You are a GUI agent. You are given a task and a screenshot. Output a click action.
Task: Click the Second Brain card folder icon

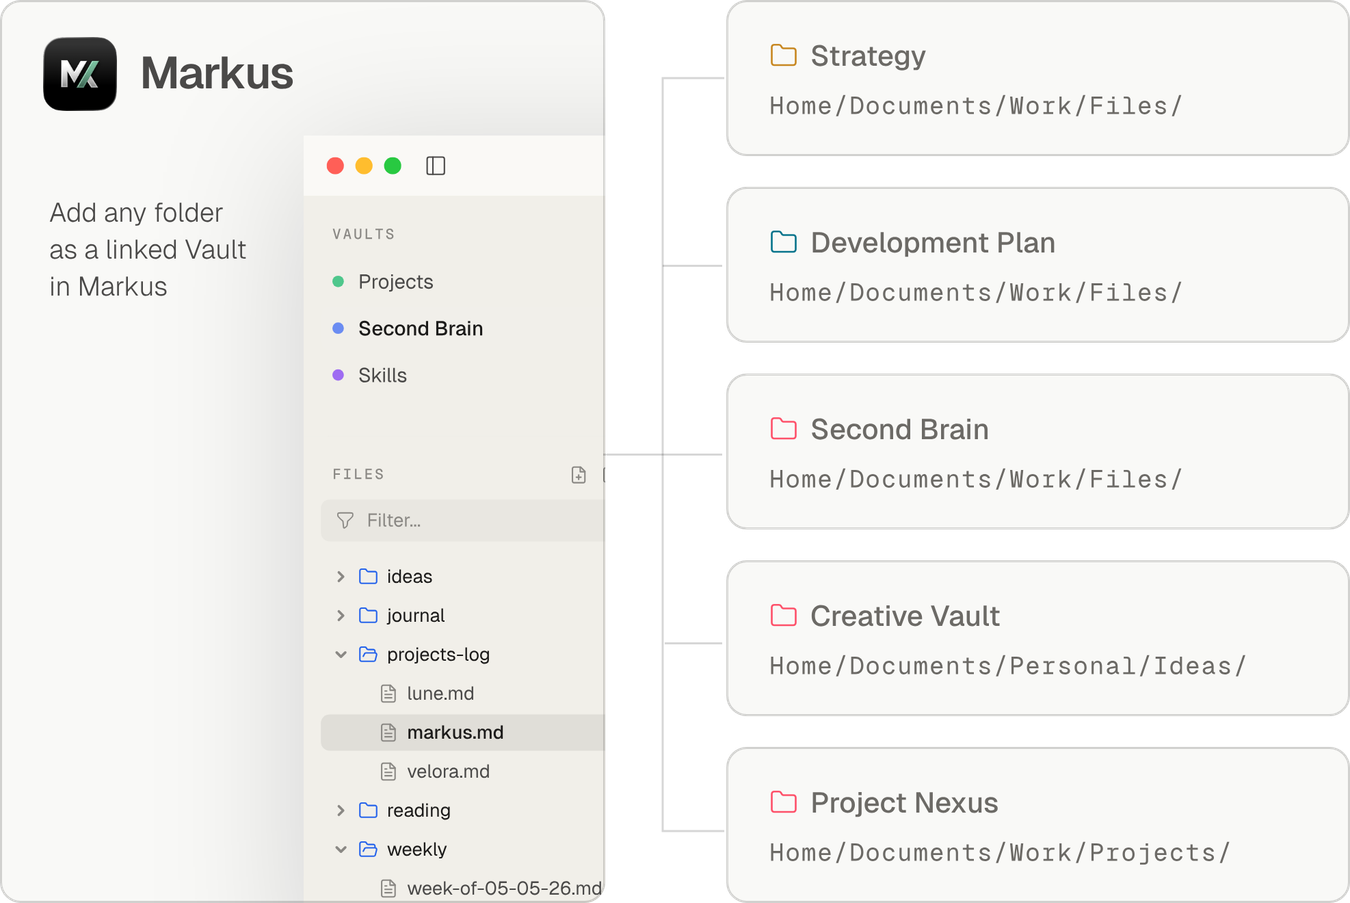click(x=784, y=429)
